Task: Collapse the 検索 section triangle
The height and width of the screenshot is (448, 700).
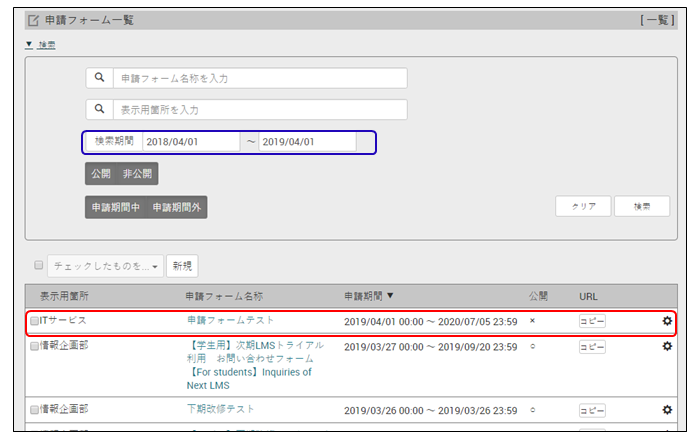Action: pos(29,44)
